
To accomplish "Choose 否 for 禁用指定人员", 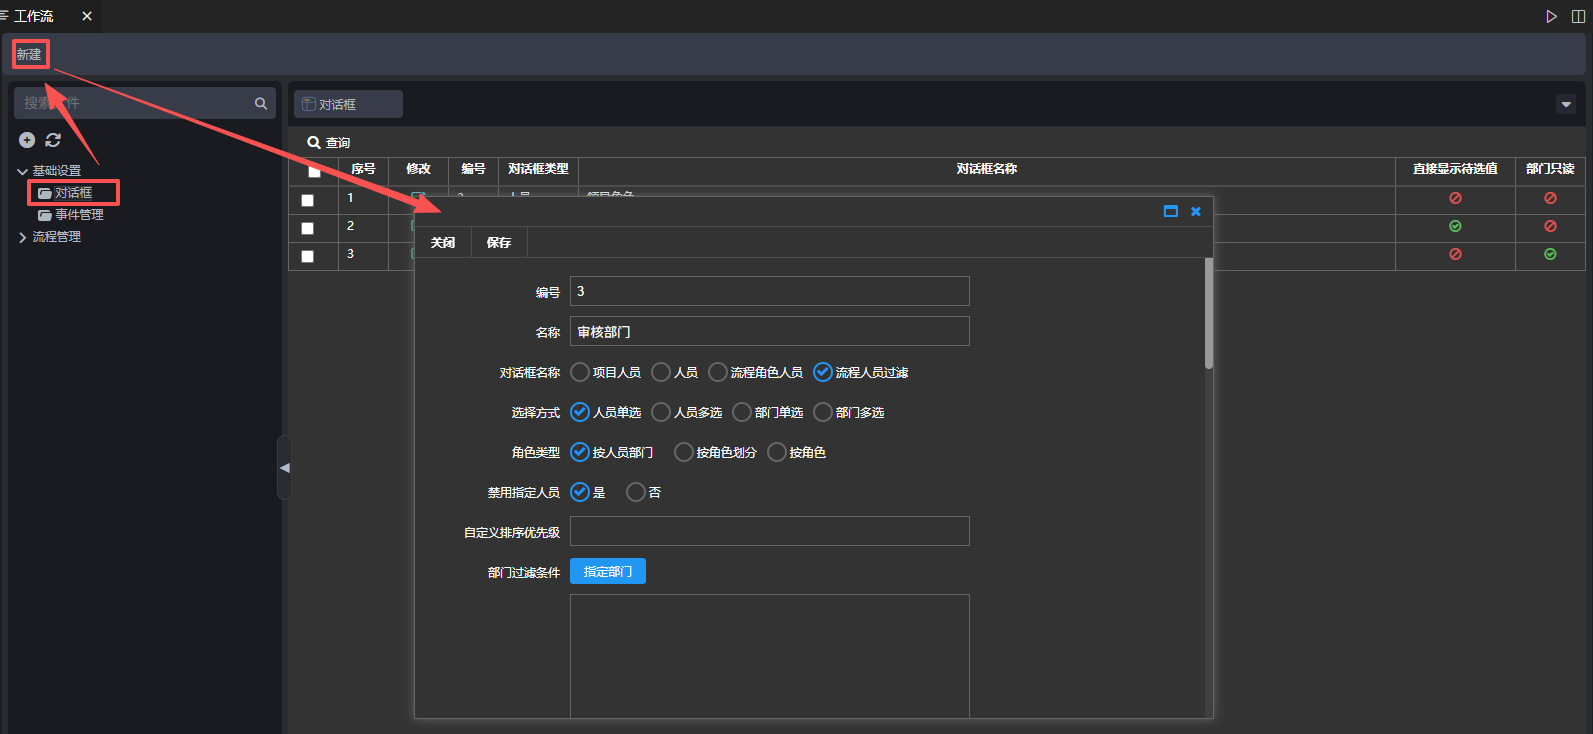I will point(636,492).
